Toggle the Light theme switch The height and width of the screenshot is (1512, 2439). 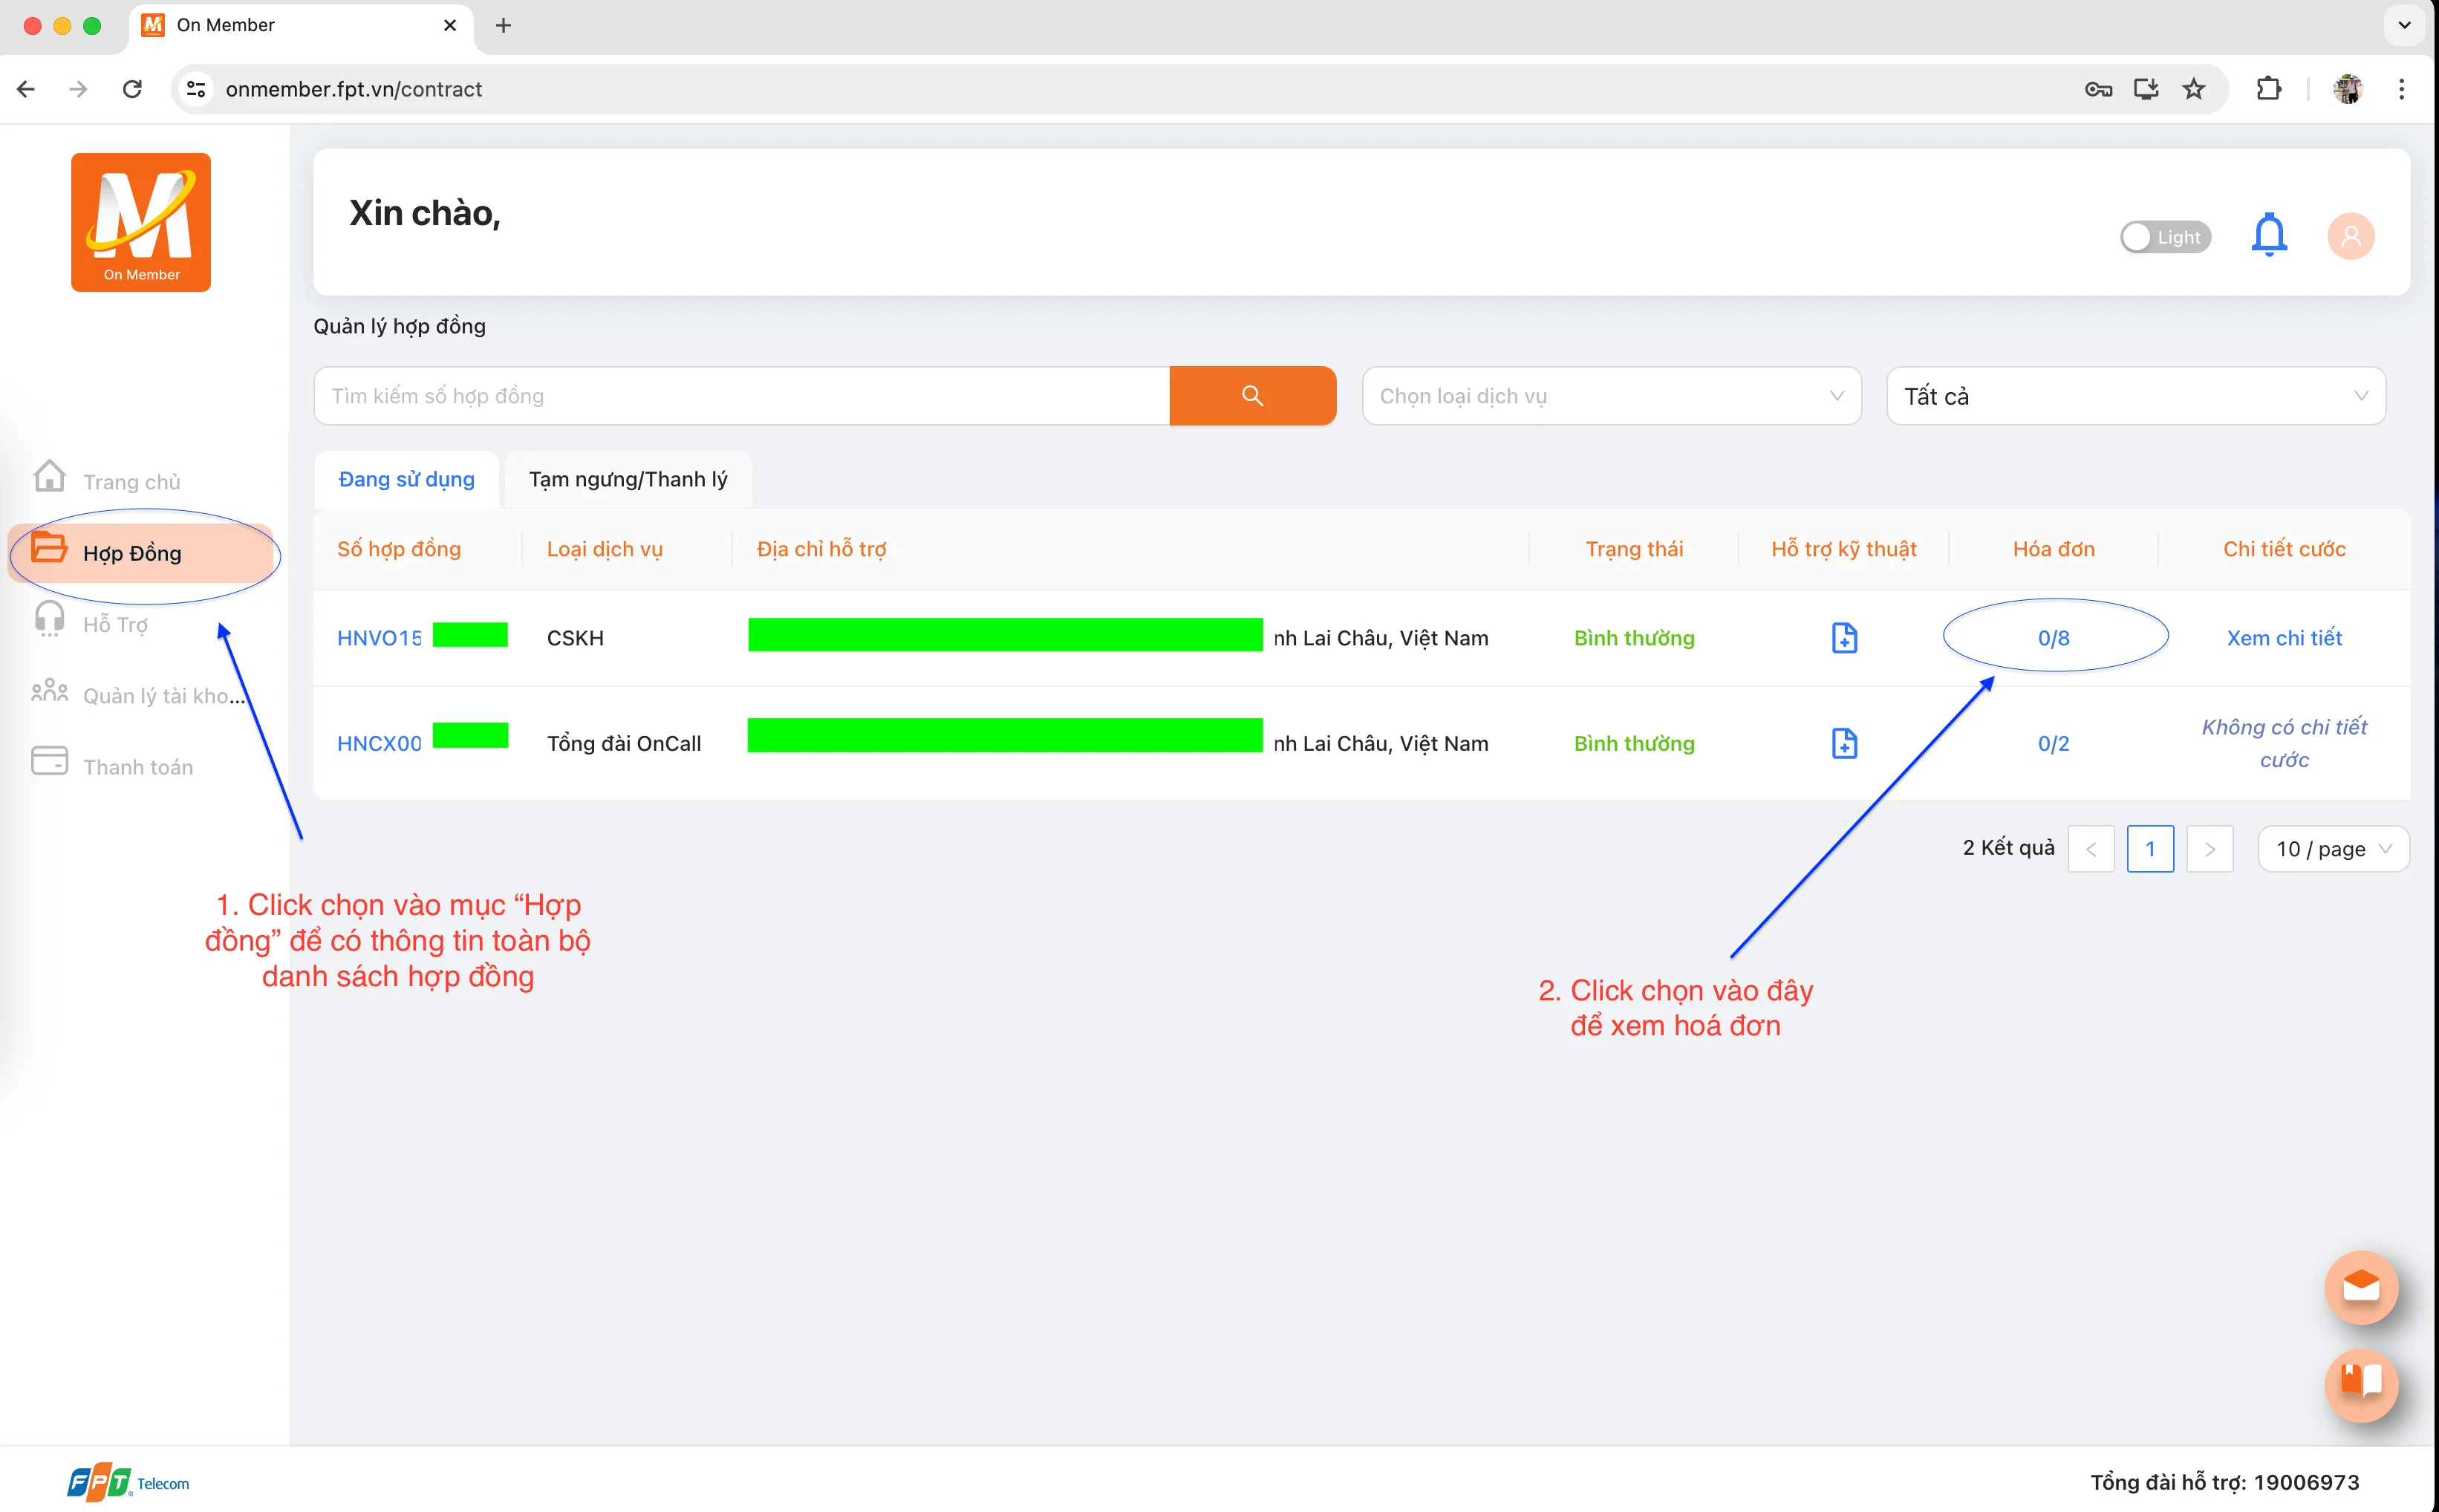pyautogui.click(x=2166, y=236)
